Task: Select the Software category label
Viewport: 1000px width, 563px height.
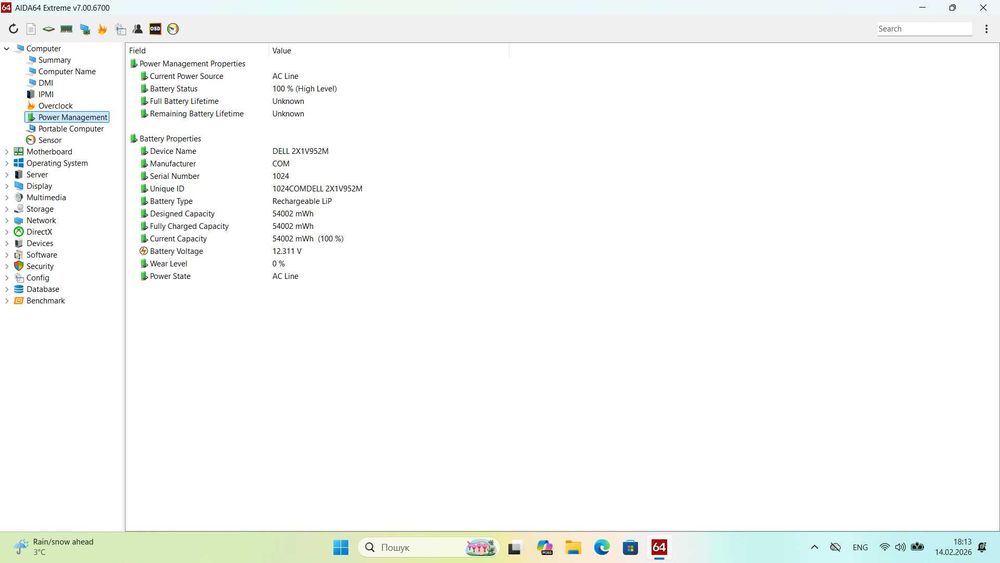Action: [x=41, y=255]
